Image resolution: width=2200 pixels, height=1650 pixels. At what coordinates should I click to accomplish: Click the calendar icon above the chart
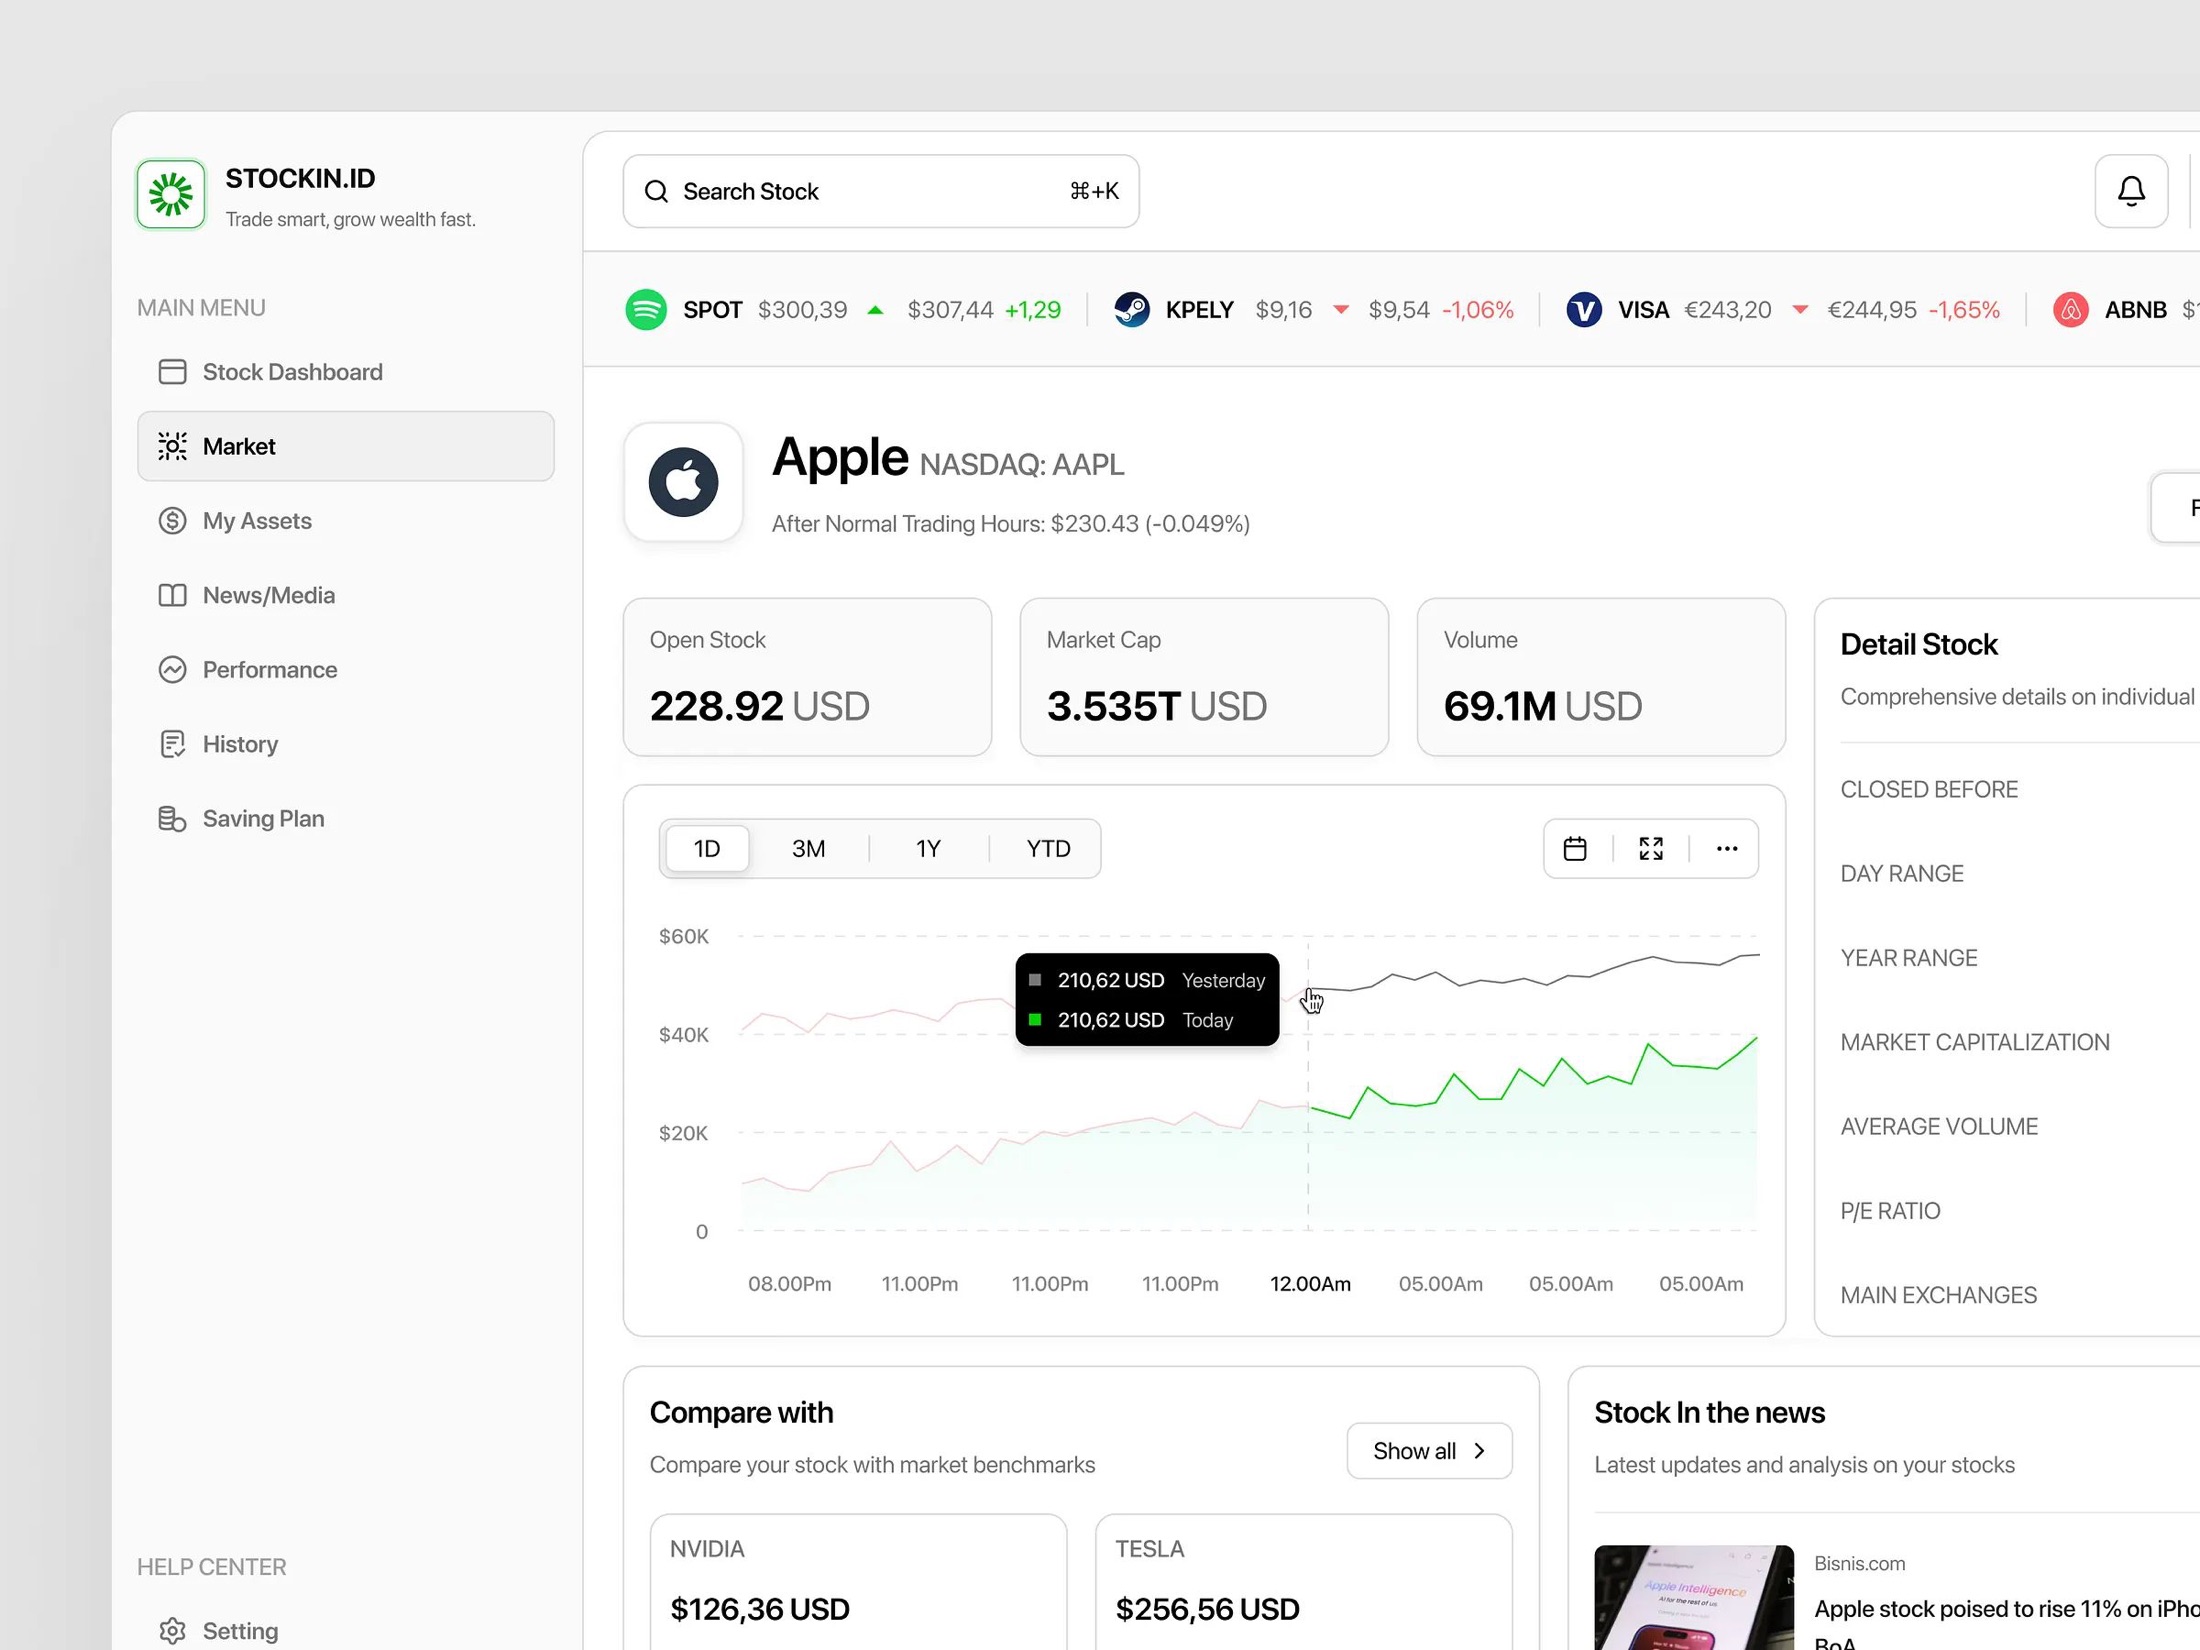point(1575,848)
